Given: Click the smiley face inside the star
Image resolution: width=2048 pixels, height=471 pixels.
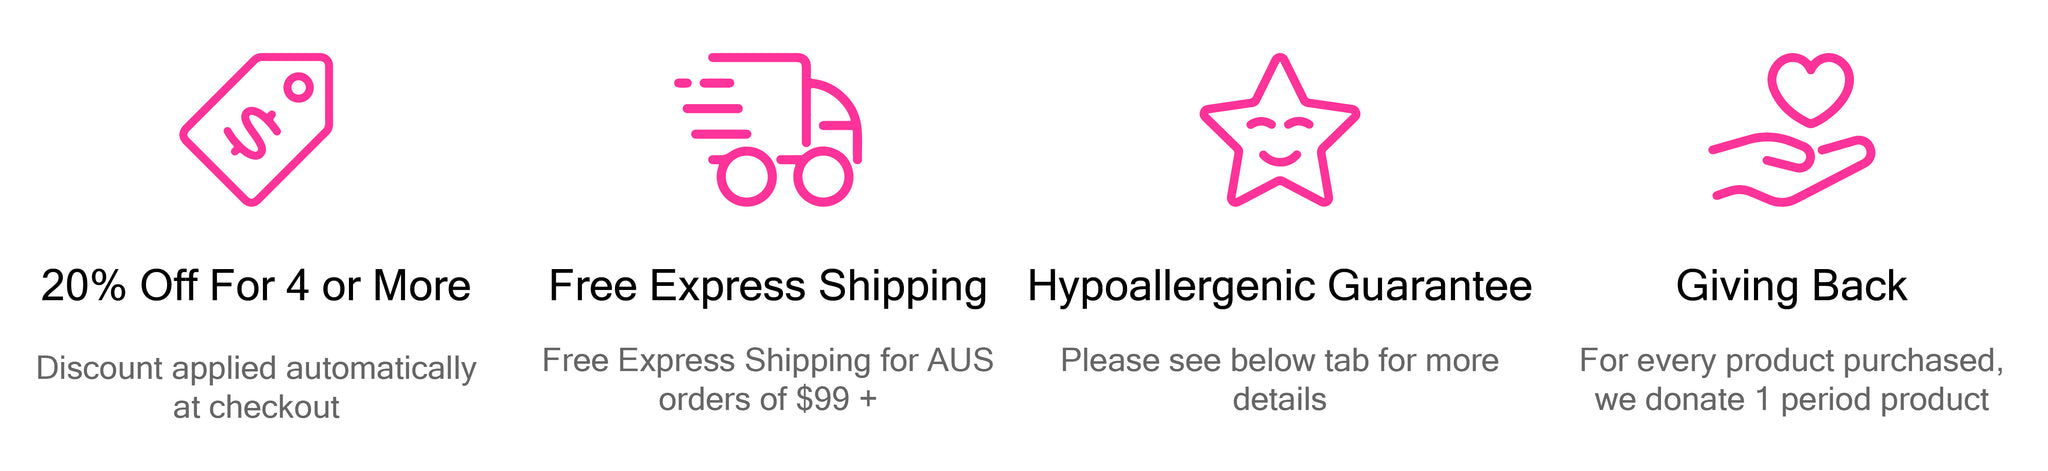Looking at the screenshot, I should 1279,141.
